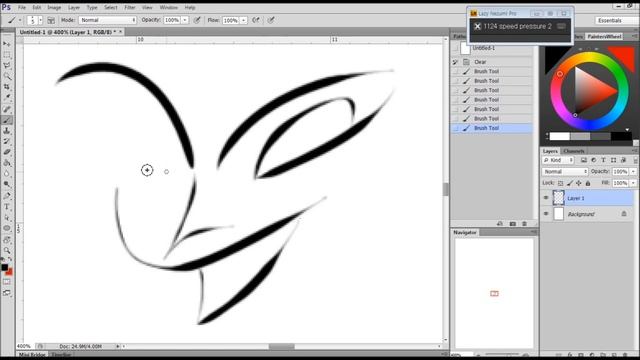Delete current state in History panel
The height and width of the screenshot is (360, 640).
pyautogui.click(x=524, y=224)
